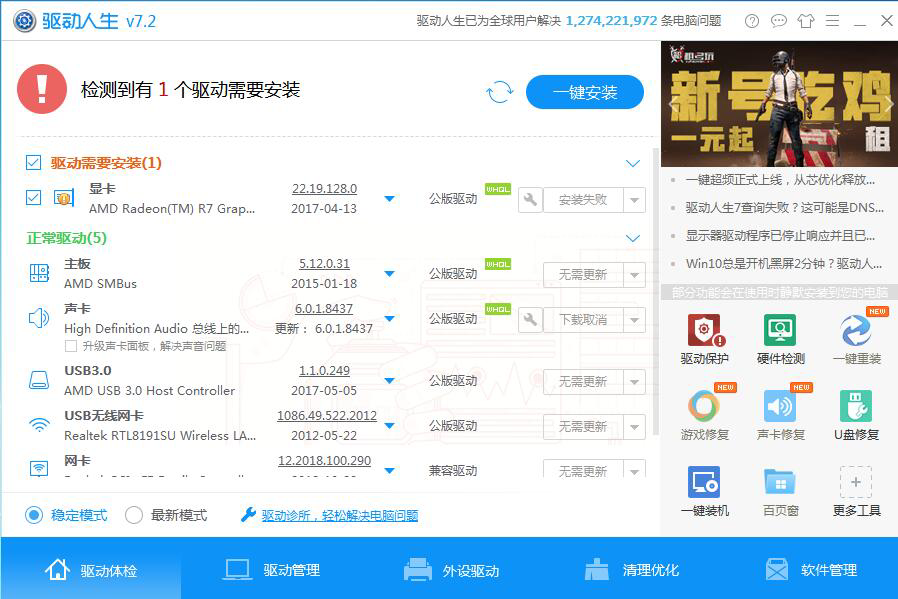Uncheck the 显卡 driver checkbox
This screenshot has height=599, width=898.
tap(33, 198)
